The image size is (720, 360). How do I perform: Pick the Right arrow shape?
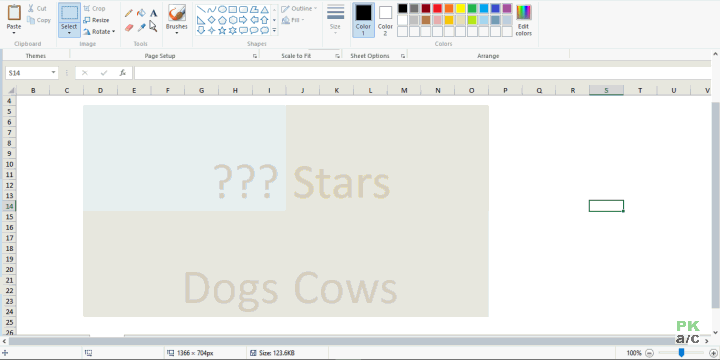coord(243,20)
